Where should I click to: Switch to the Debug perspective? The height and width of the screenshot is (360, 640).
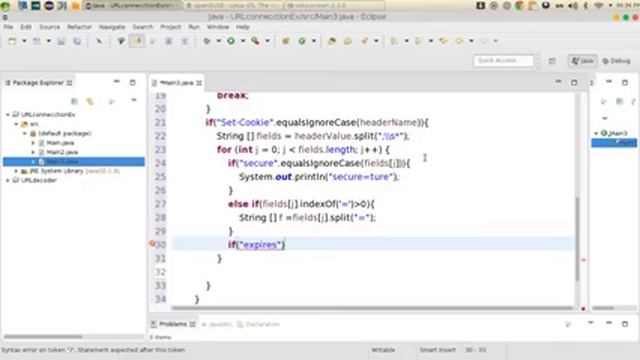[616, 61]
